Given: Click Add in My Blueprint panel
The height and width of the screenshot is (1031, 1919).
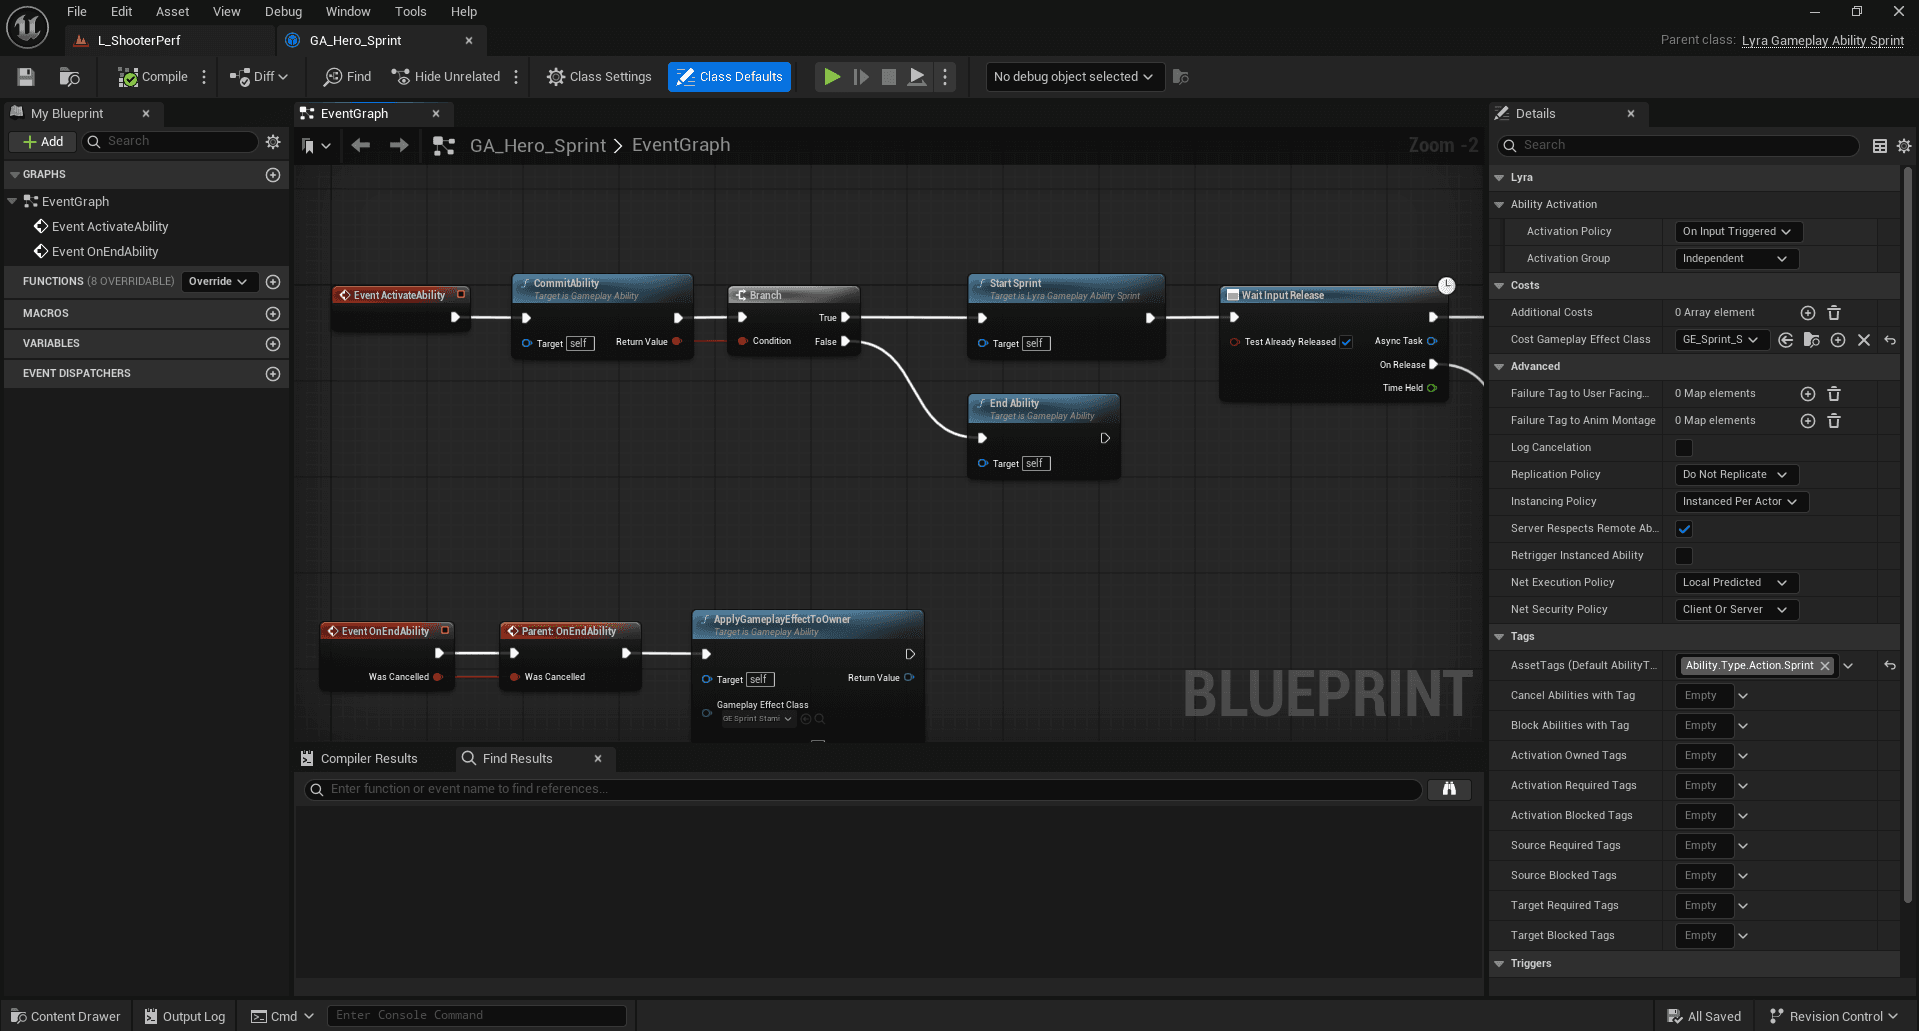Looking at the screenshot, I should coord(43,142).
